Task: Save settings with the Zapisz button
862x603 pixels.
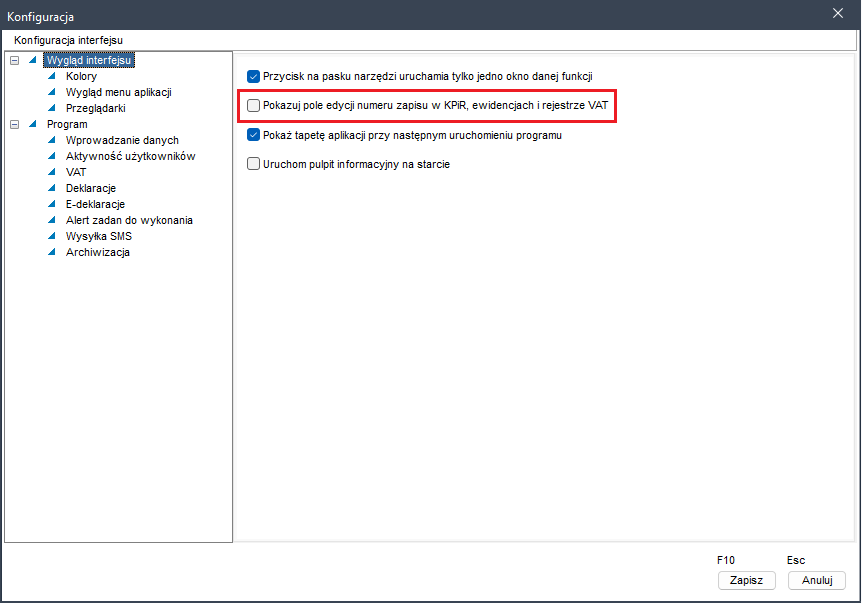Action: (x=747, y=580)
